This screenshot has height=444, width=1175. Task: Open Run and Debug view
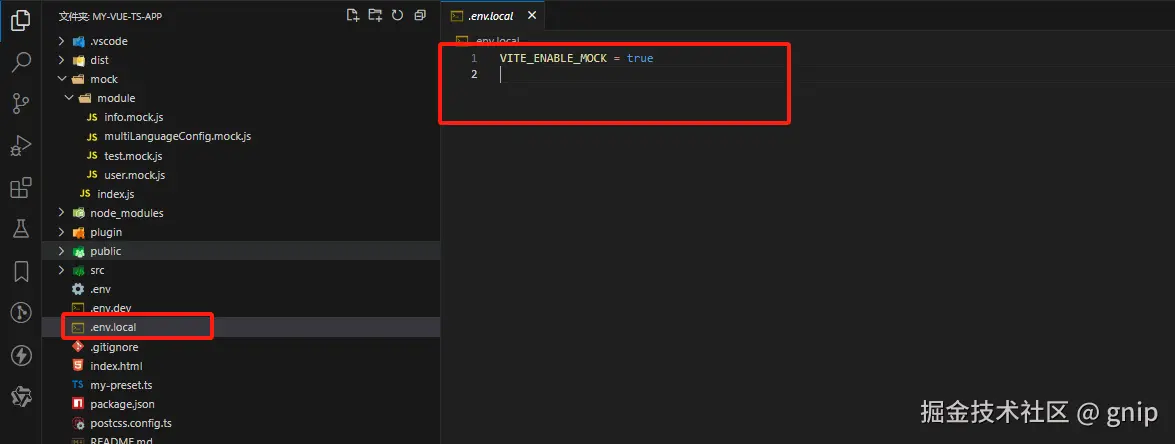pyautogui.click(x=21, y=145)
